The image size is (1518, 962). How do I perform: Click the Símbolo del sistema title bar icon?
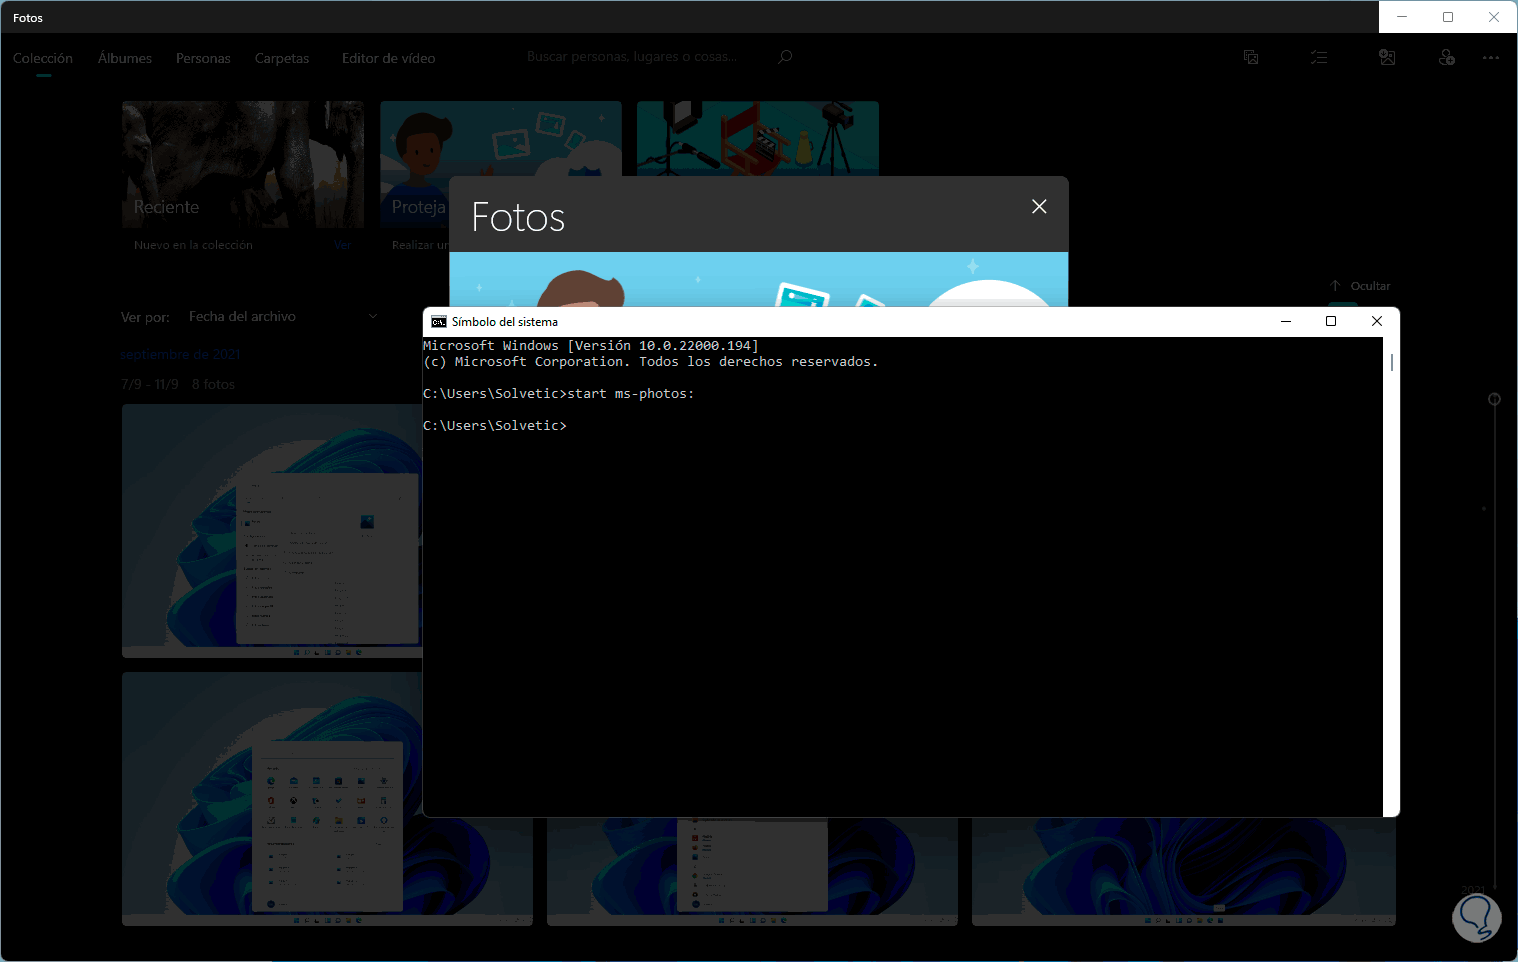(438, 322)
